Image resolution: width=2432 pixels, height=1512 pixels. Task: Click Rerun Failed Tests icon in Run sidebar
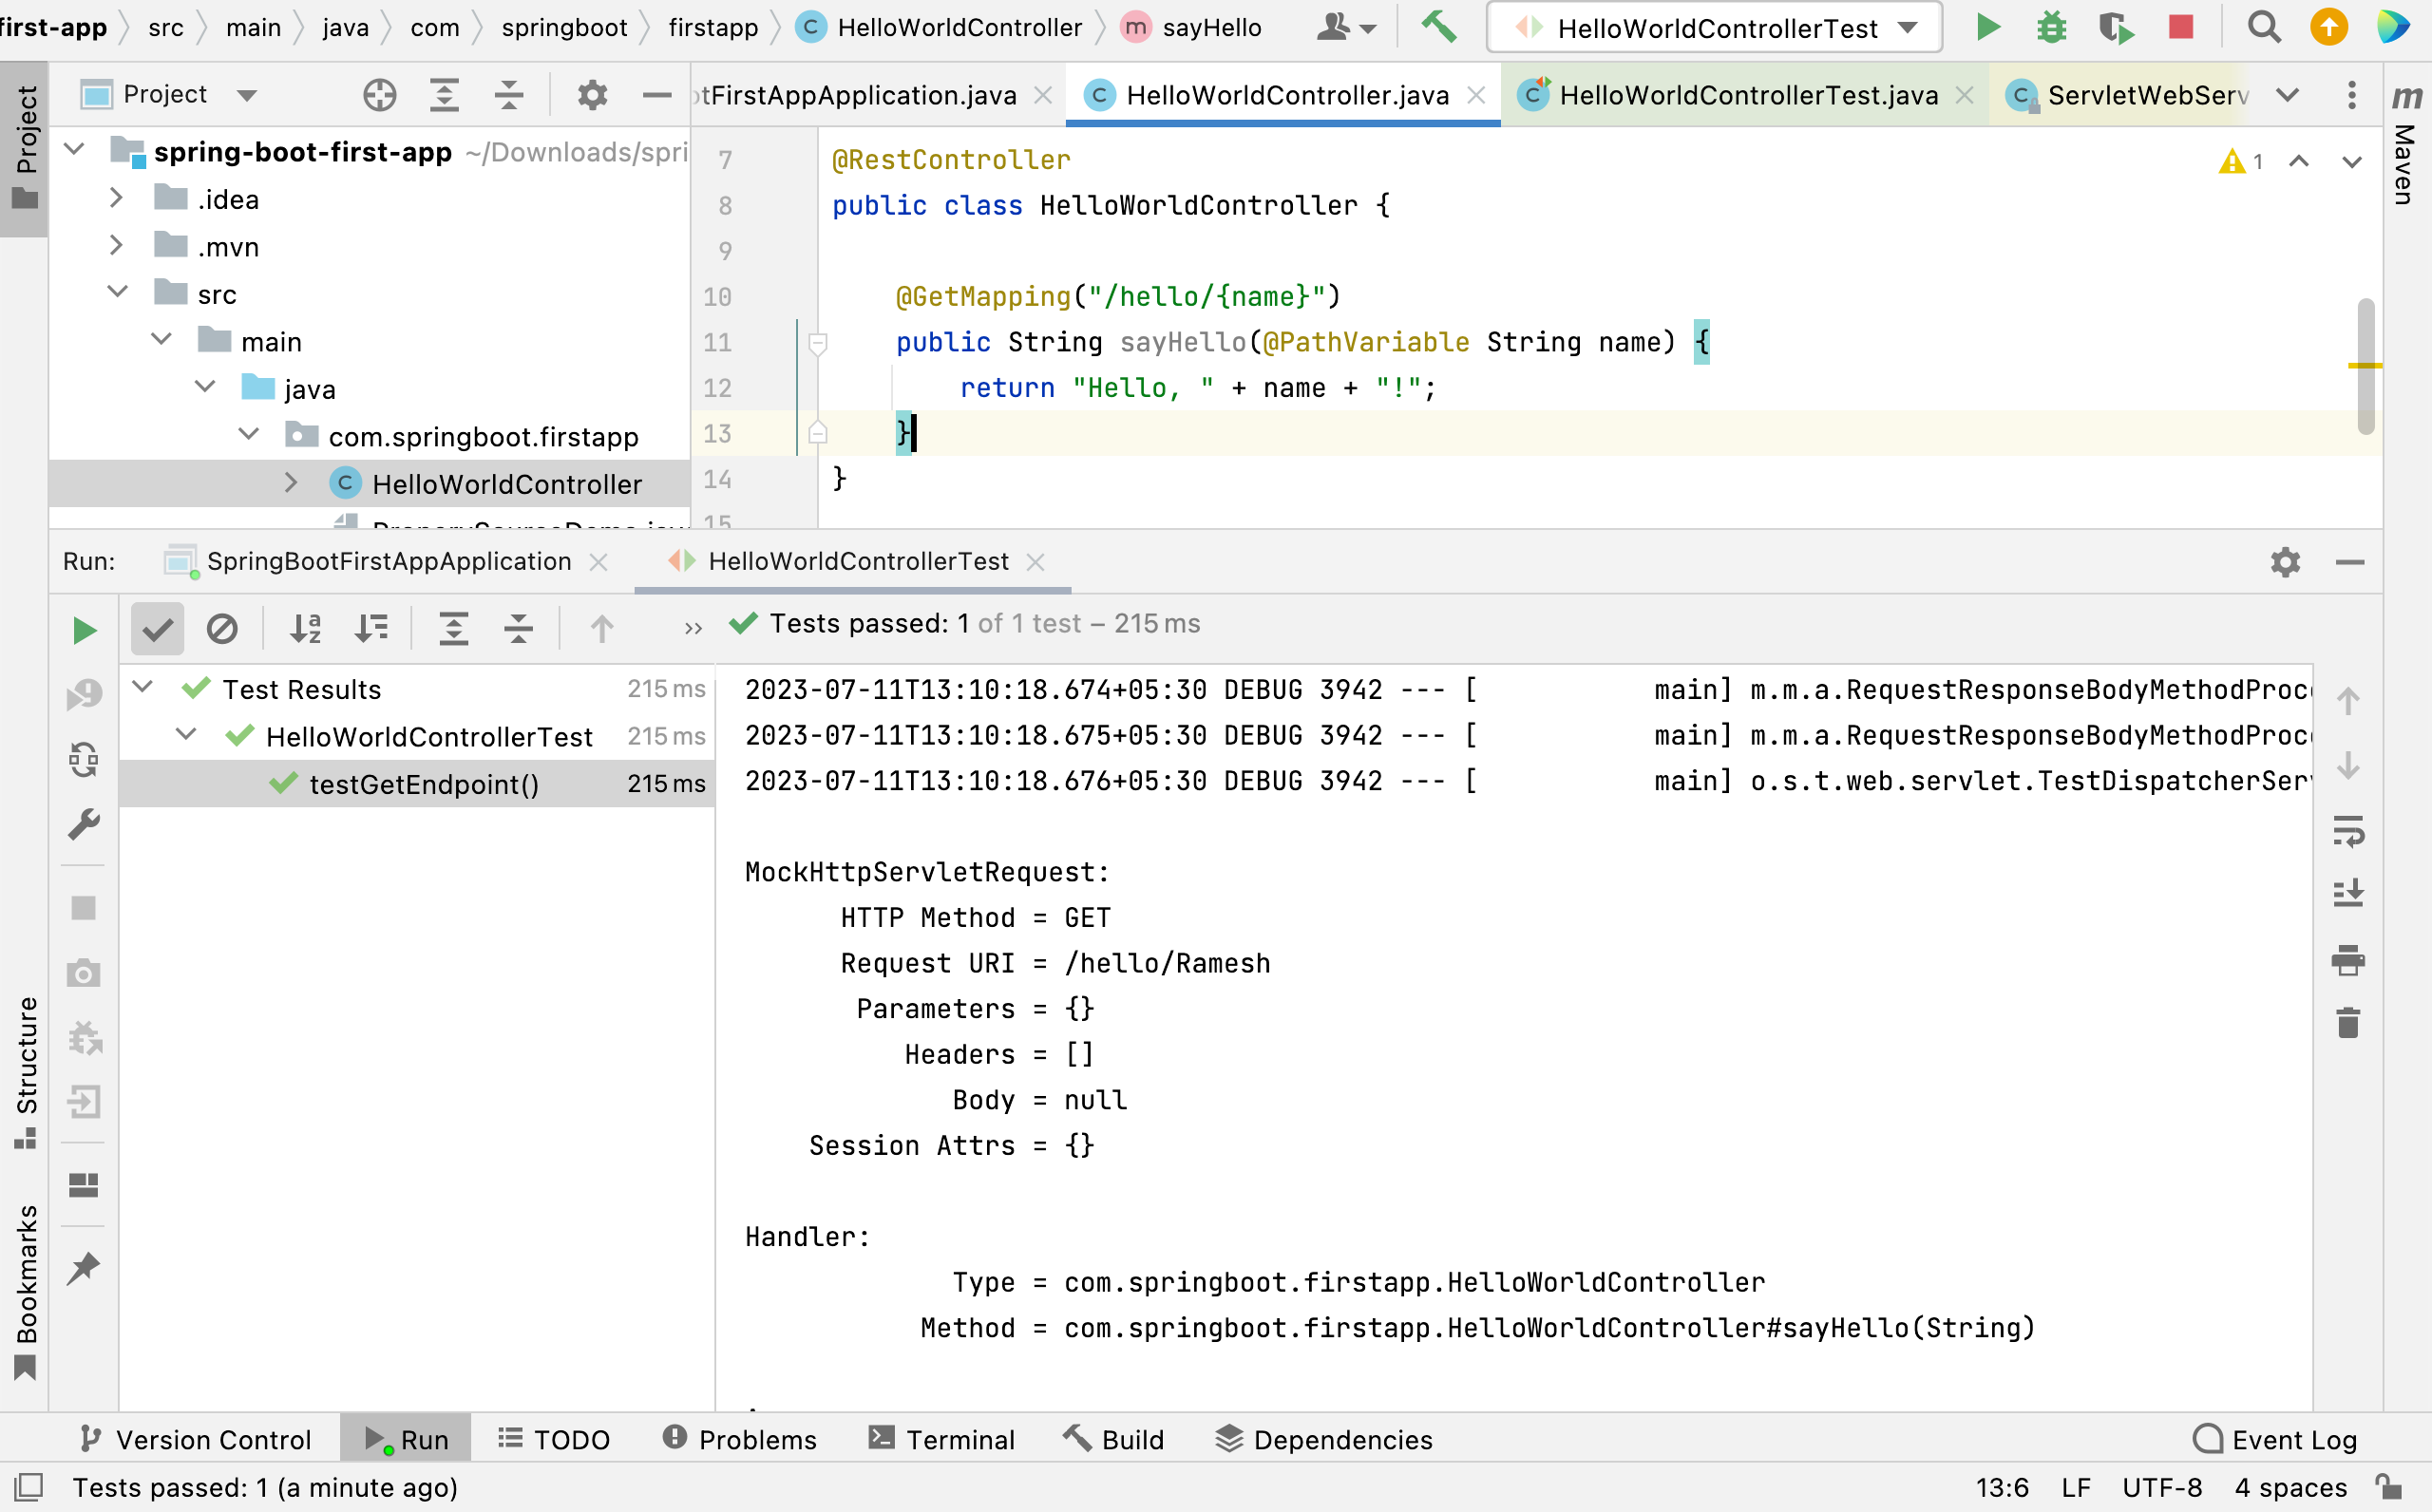(84, 695)
